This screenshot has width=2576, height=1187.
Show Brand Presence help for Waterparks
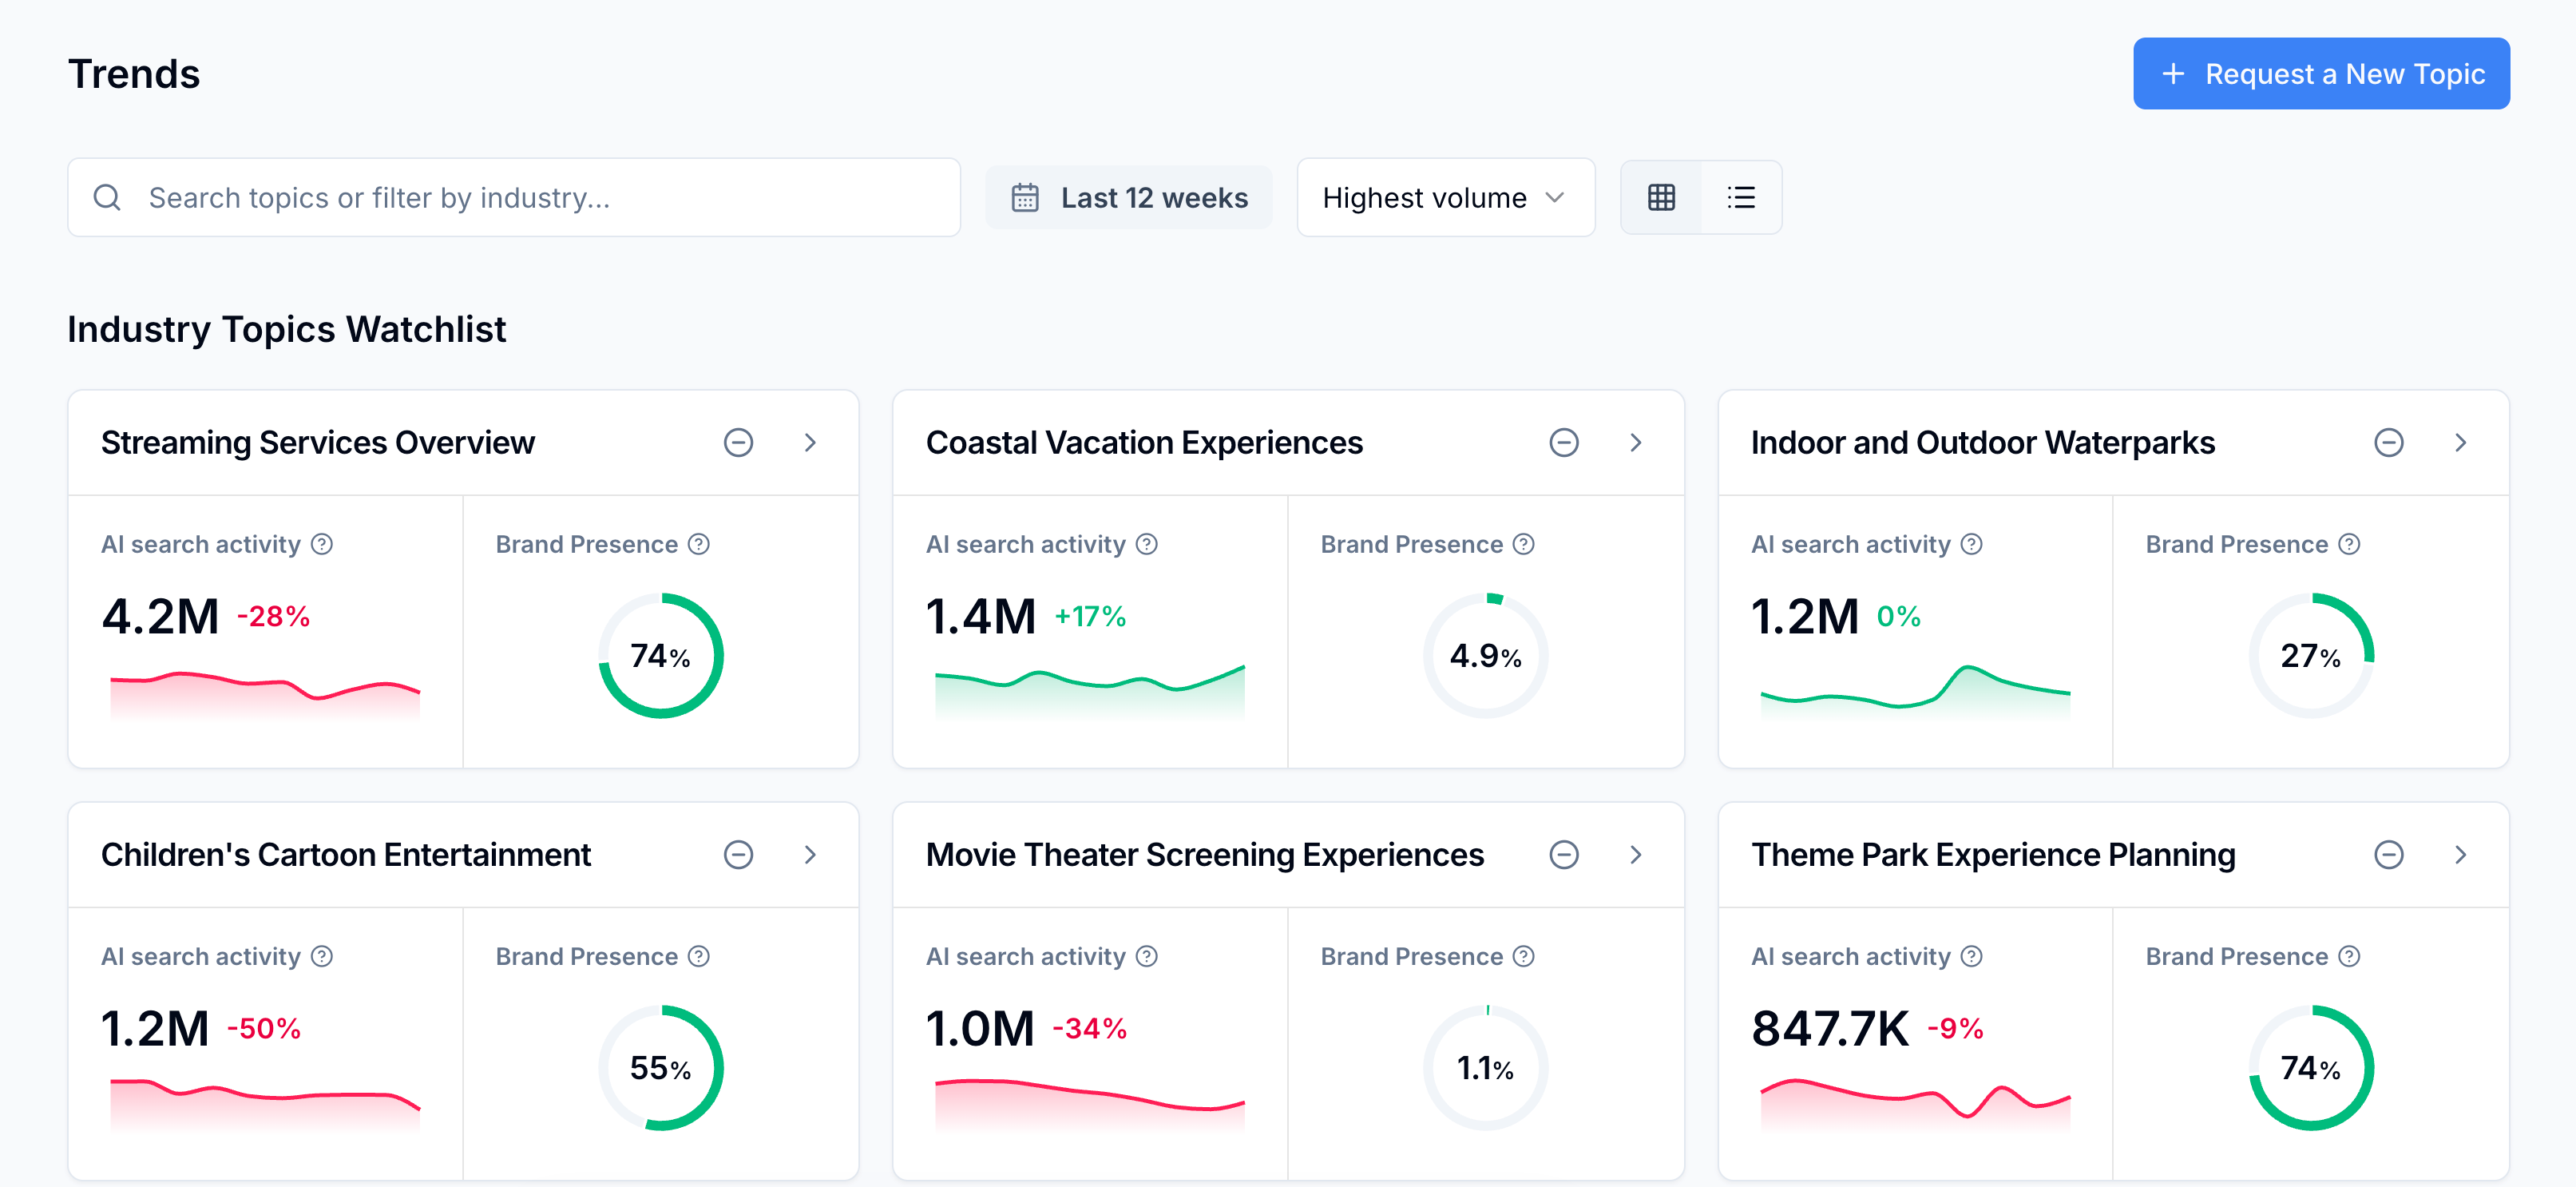point(2349,544)
